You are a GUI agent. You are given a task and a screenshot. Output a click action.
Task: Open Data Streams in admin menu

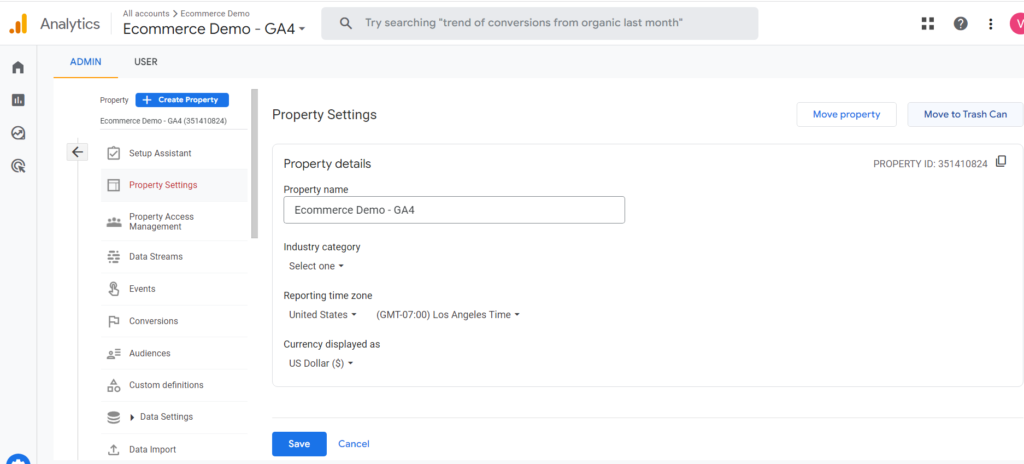(x=155, y=257)
